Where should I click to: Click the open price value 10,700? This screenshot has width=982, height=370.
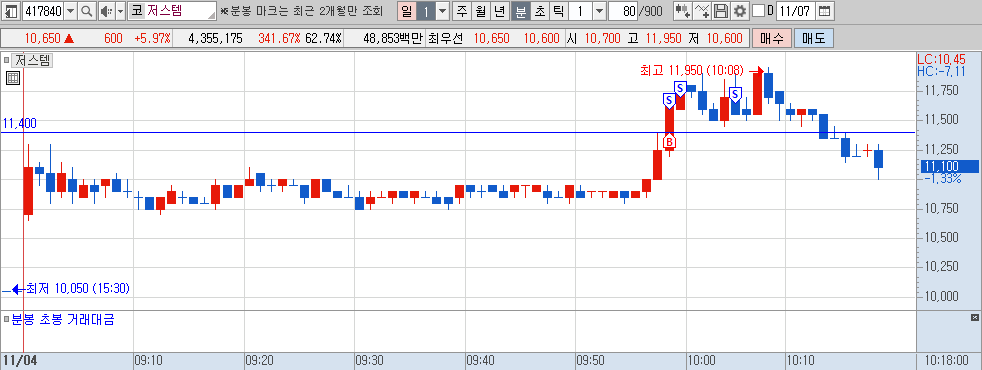[602, 39]
